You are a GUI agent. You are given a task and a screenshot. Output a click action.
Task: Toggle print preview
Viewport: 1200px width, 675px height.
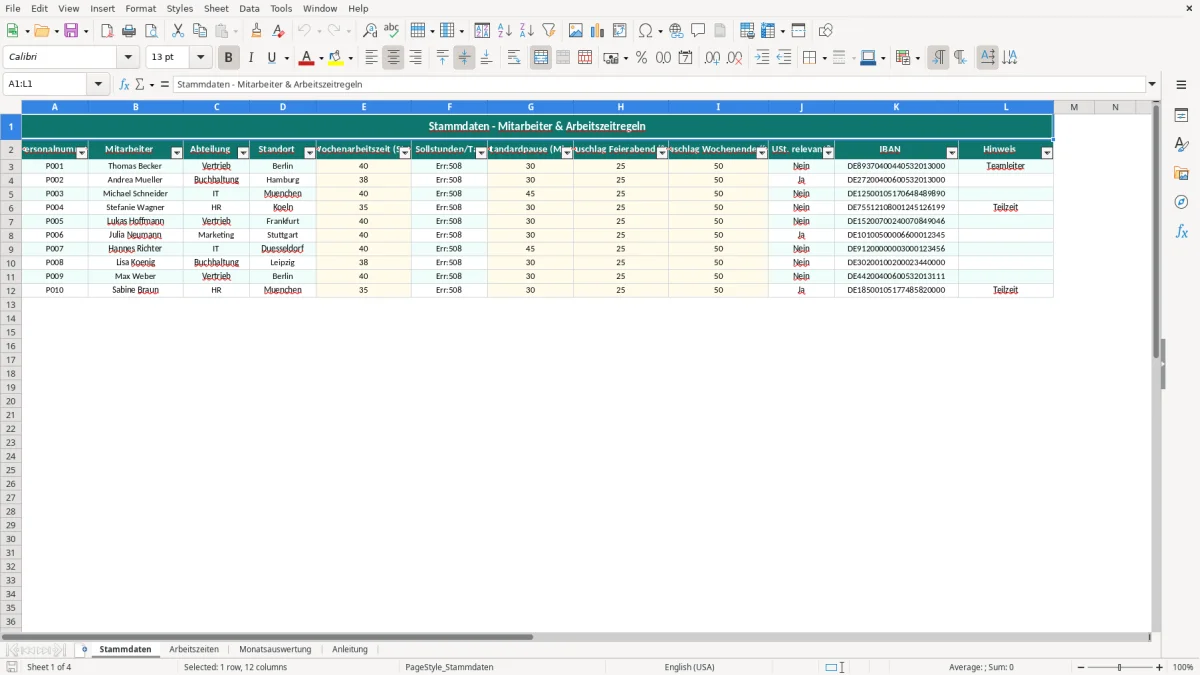[151, 31]
